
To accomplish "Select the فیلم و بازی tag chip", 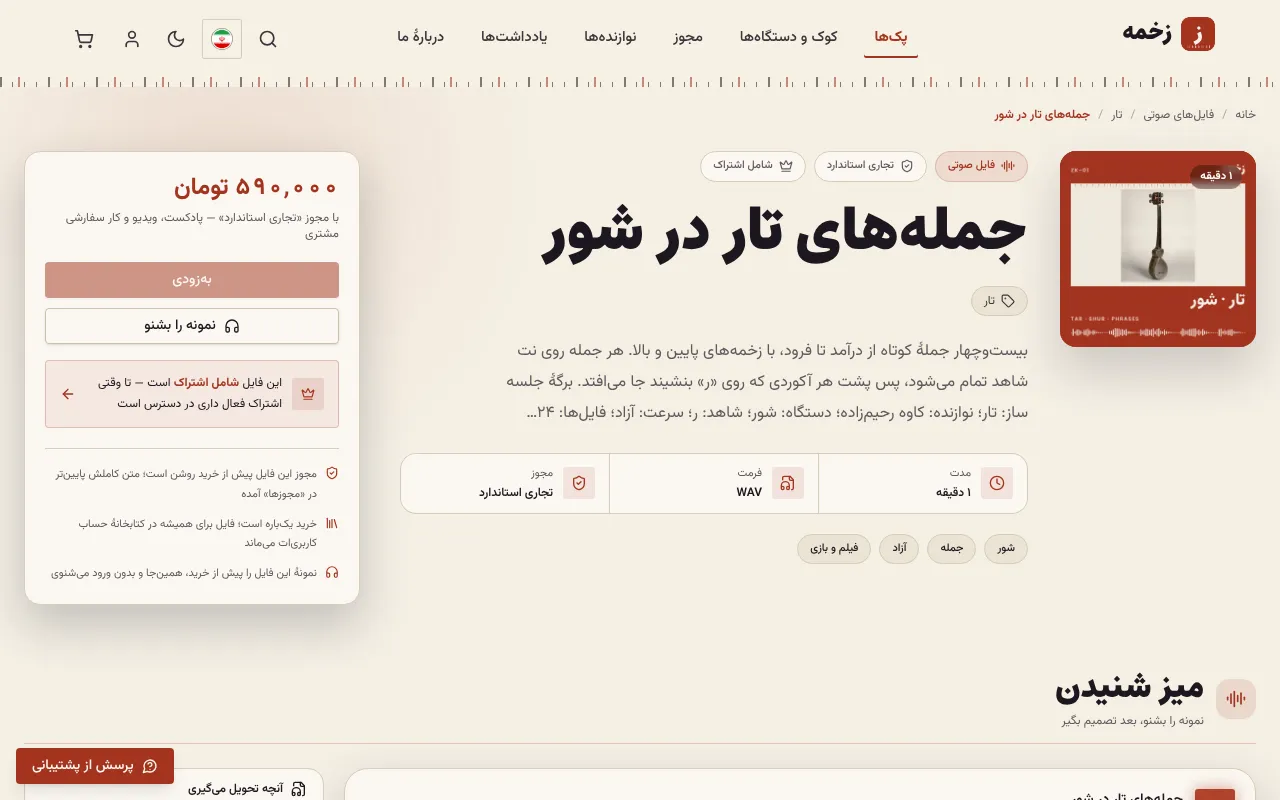I will pyautogui.click(x=834, y=549).
